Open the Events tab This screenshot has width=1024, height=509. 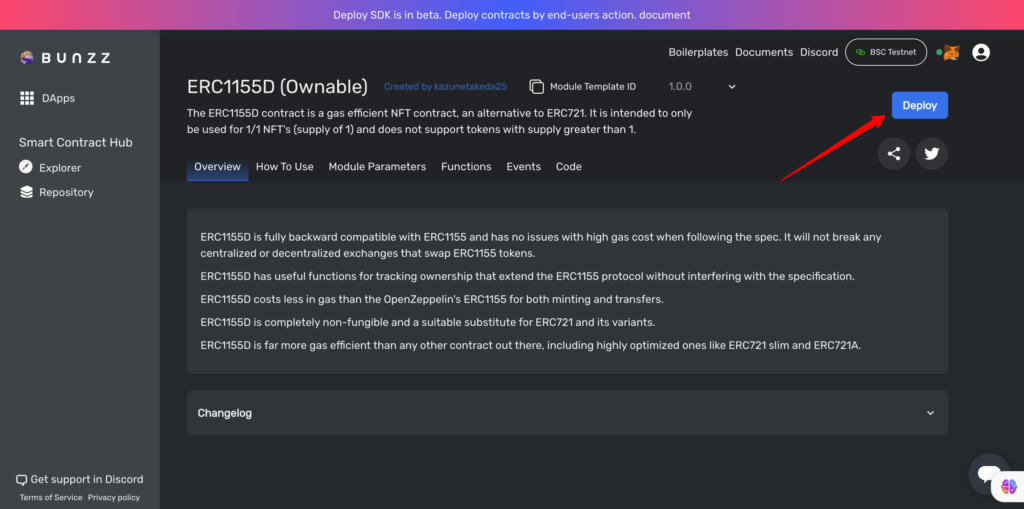coord(524,167)
